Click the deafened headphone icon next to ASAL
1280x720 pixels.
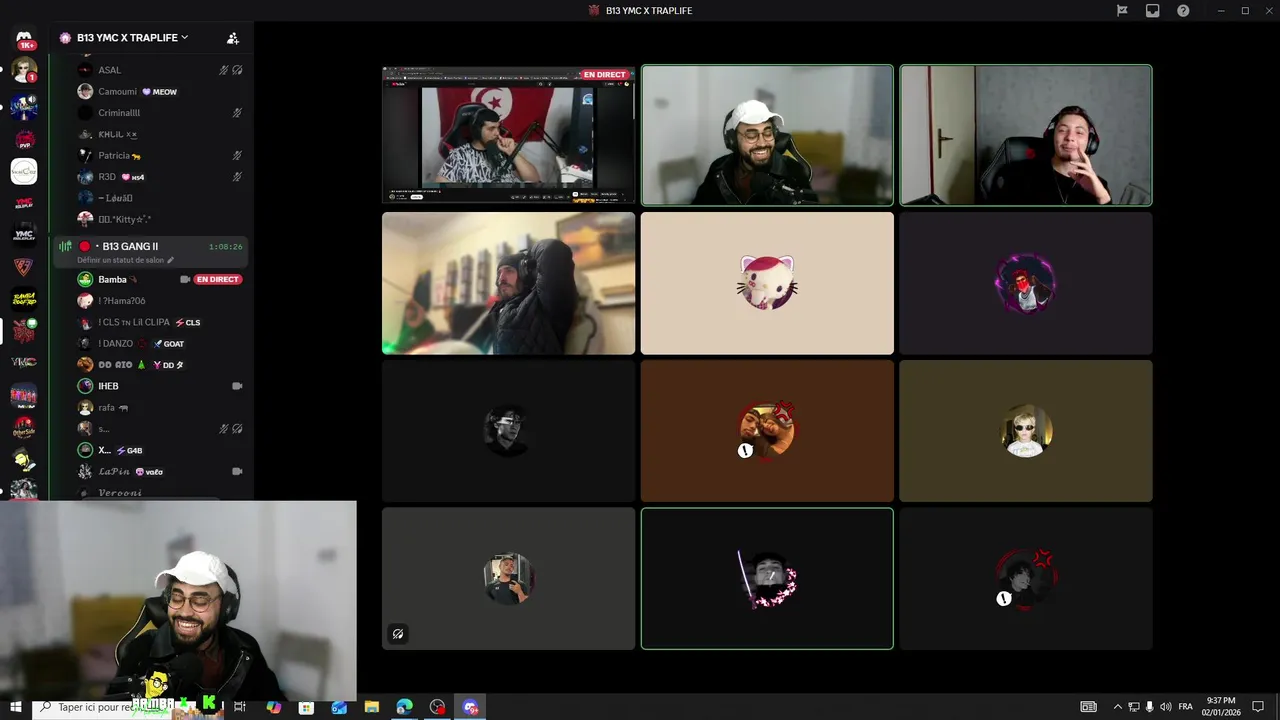237,70
